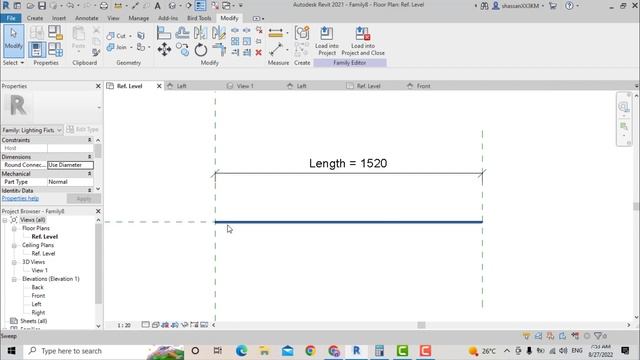640x360 pixels.
Task: Collapse the Constraints section
Action: (89, 140)
